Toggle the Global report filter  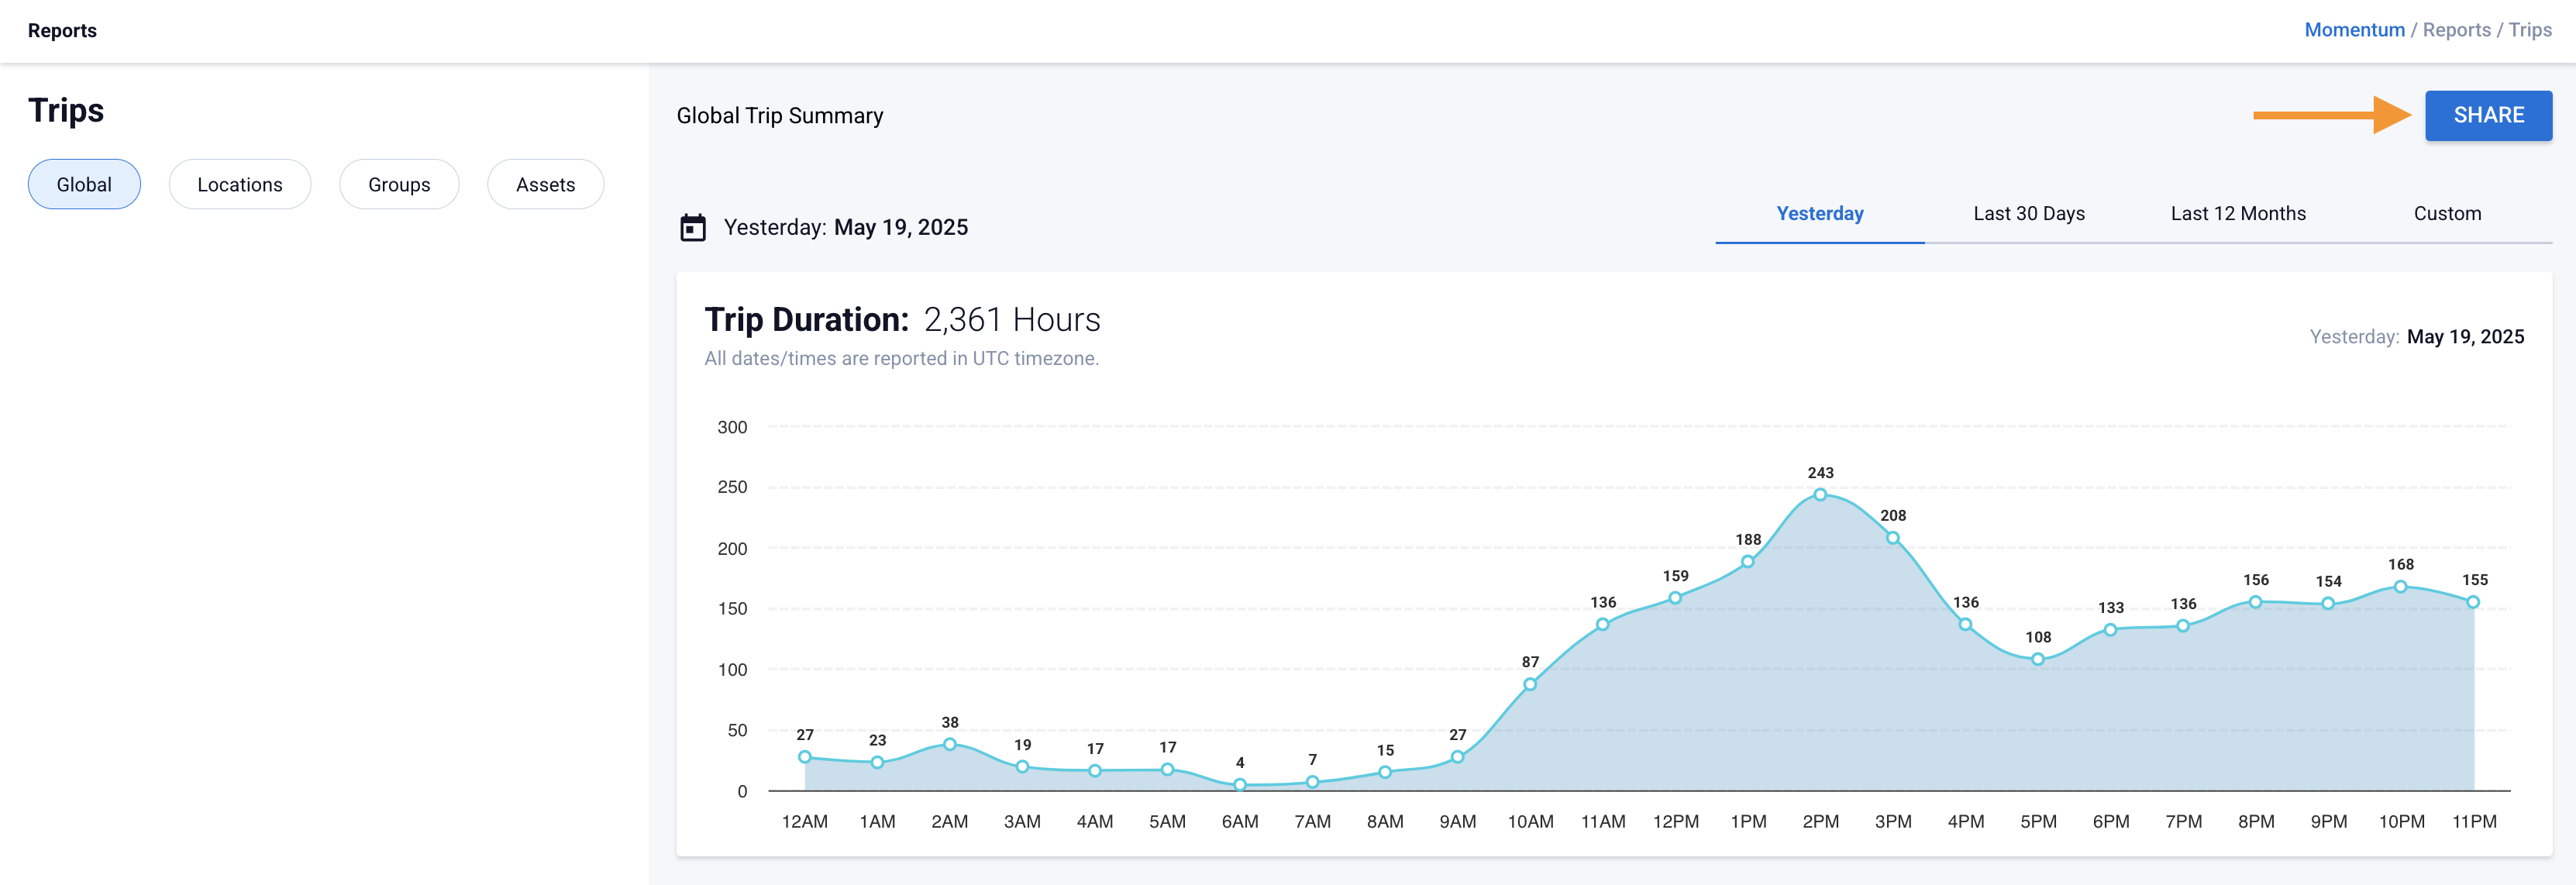[x=84, y=184]
